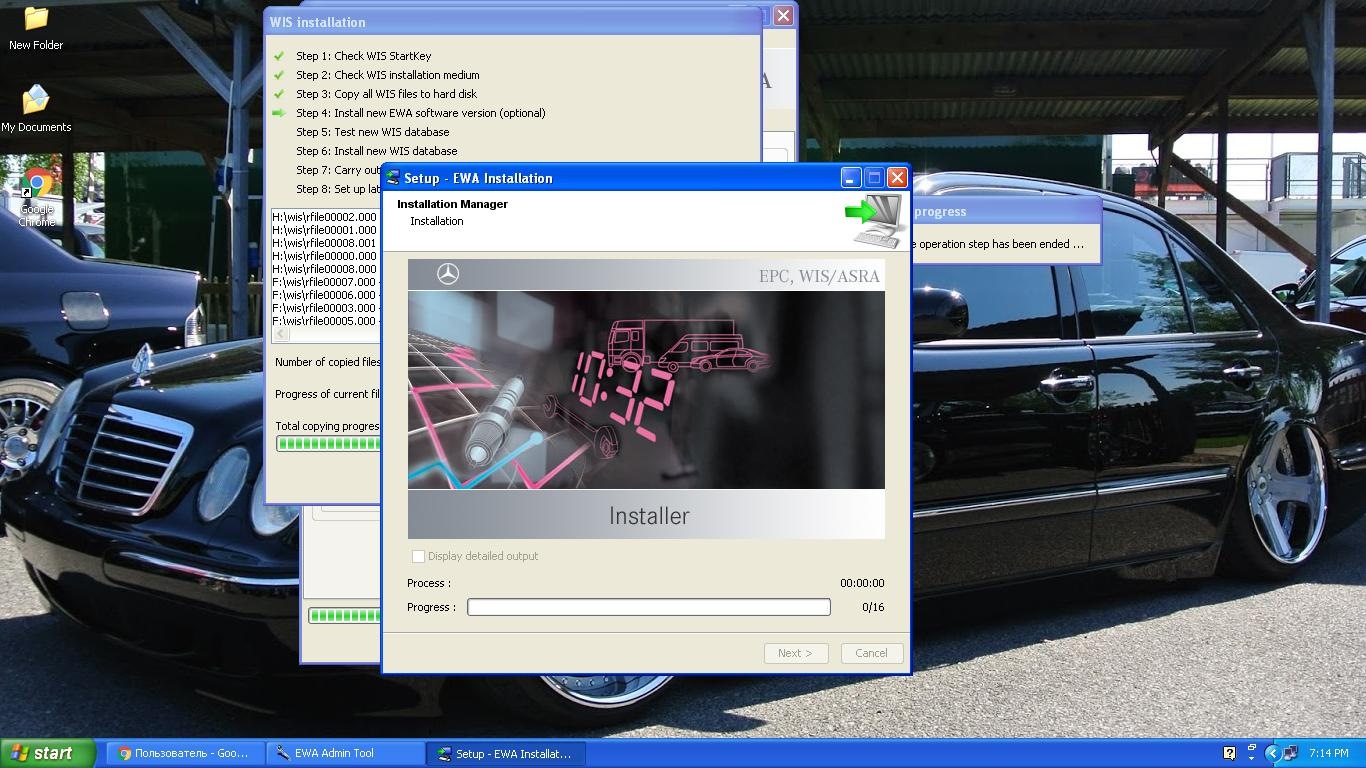The width and height of the screenshot is (1366, 768).
Task: Click the network connection tray icon
Action: click(x=1291, y=753)
